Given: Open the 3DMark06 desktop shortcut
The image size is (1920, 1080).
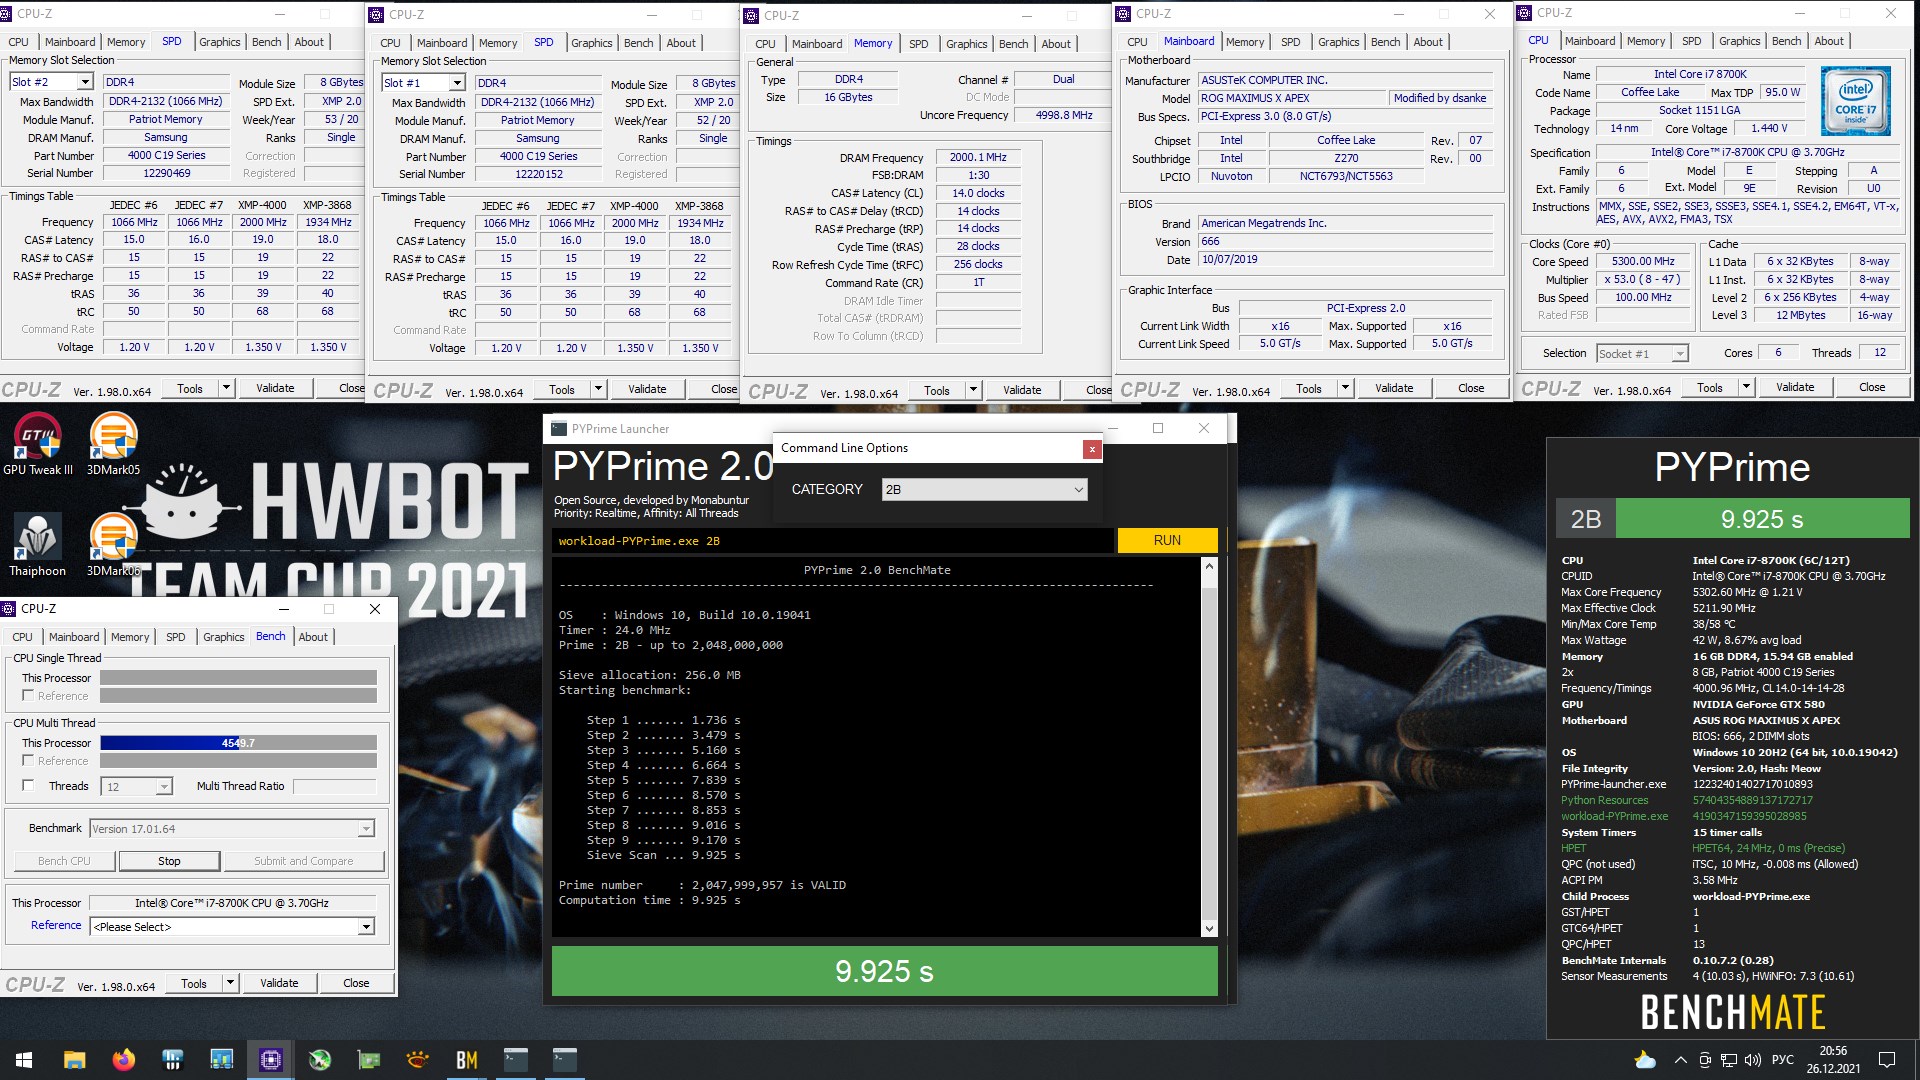Looking at the screenshot, I should [113, 545].
